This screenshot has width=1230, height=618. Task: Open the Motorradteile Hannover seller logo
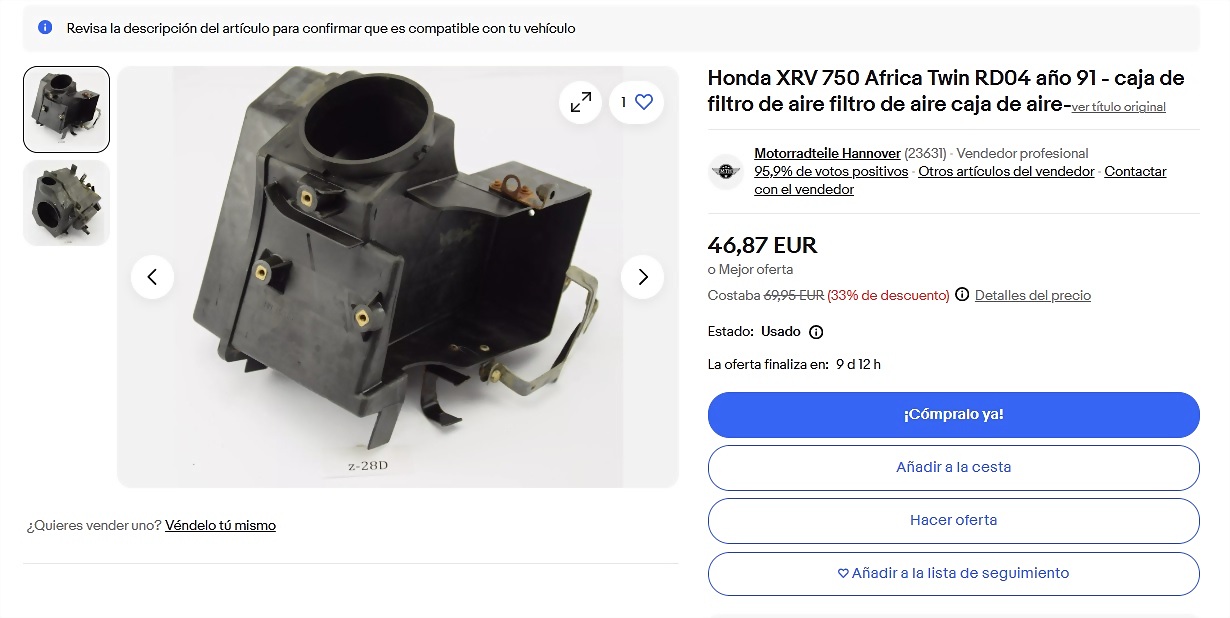pyautogui.click(x=726, y=172)
